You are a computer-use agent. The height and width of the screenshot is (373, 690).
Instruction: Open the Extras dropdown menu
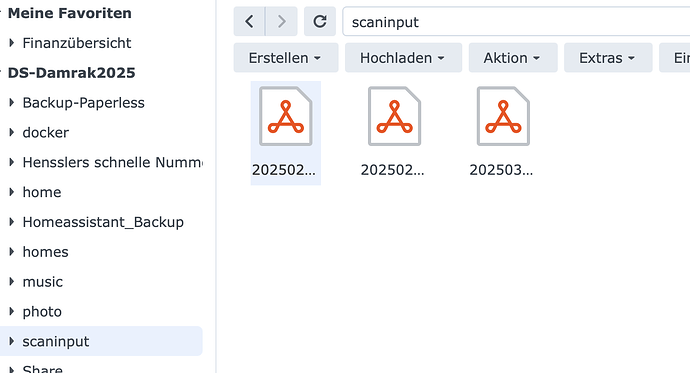pyautogui.click(x=608, y=58)
